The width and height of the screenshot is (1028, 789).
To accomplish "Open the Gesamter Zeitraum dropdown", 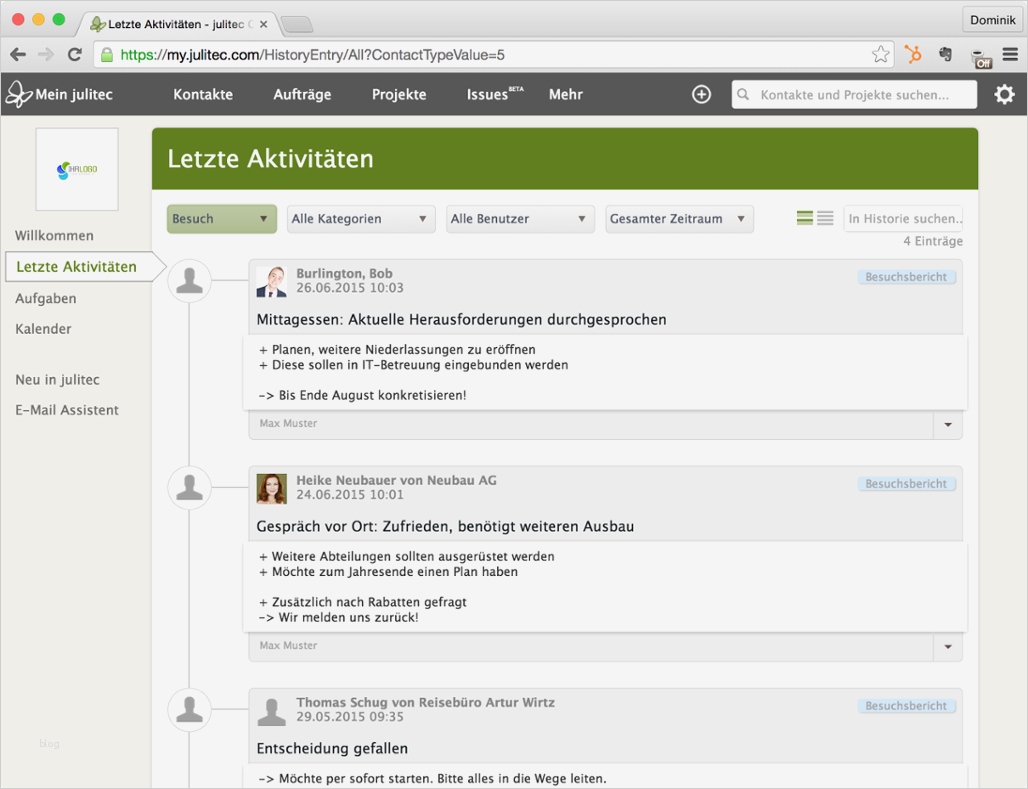I will coord(679,219).
